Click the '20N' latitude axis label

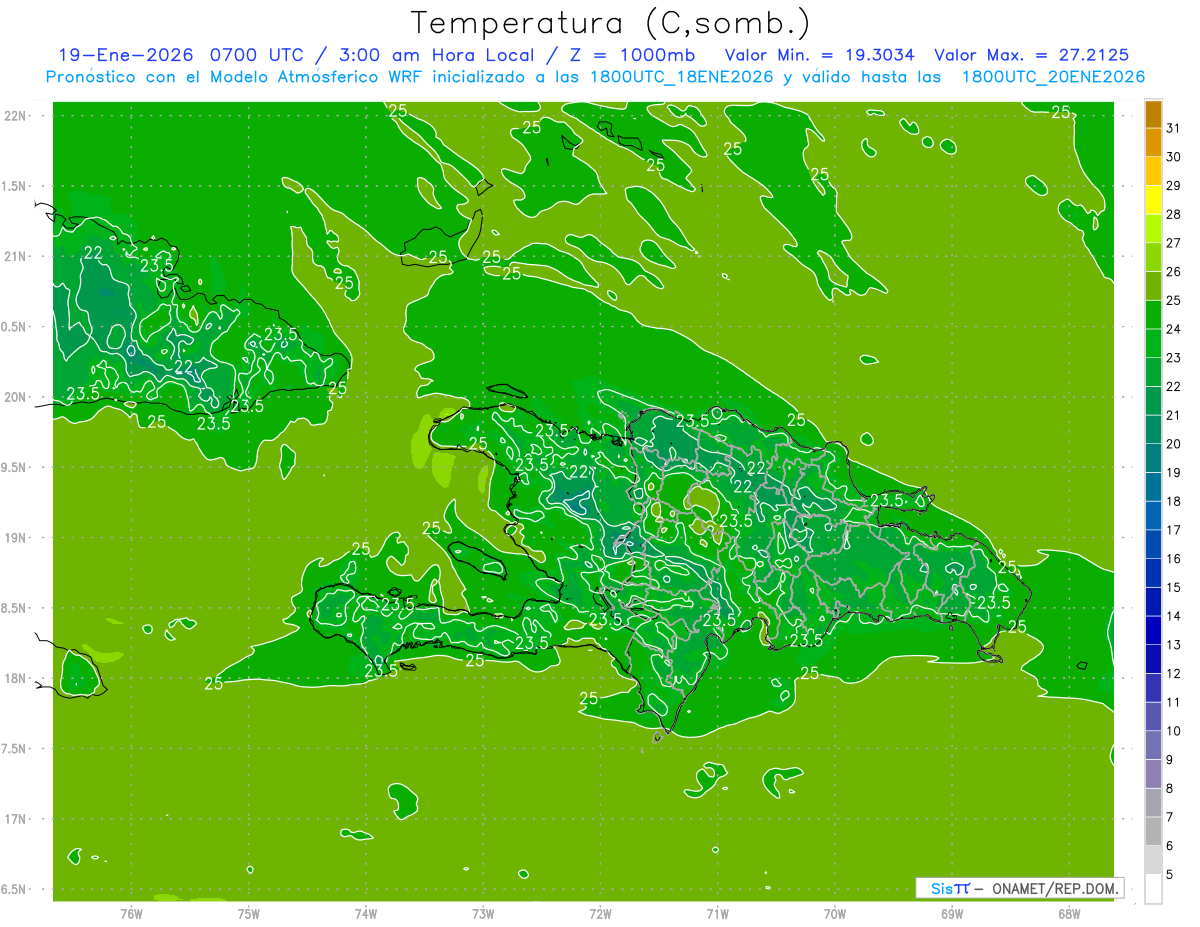point(15,397)
